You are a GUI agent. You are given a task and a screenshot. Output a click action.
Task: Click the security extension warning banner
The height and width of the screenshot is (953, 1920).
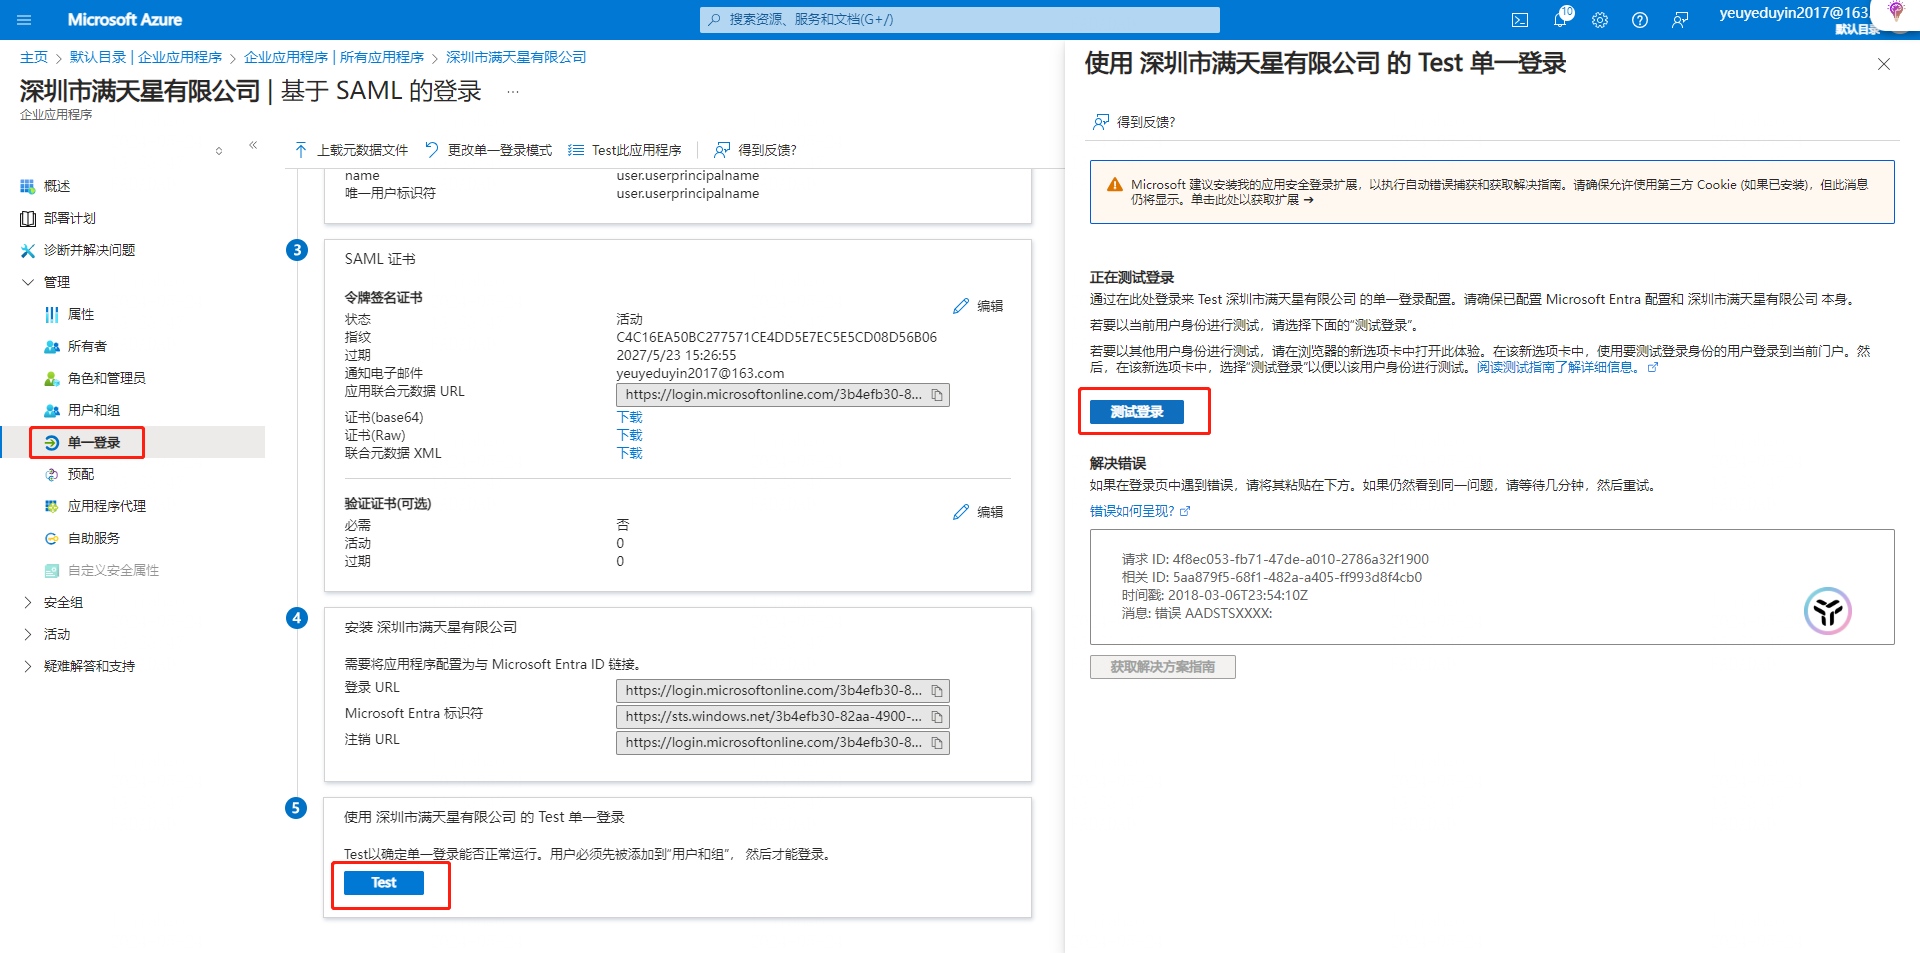click(x=1492, y=192)
